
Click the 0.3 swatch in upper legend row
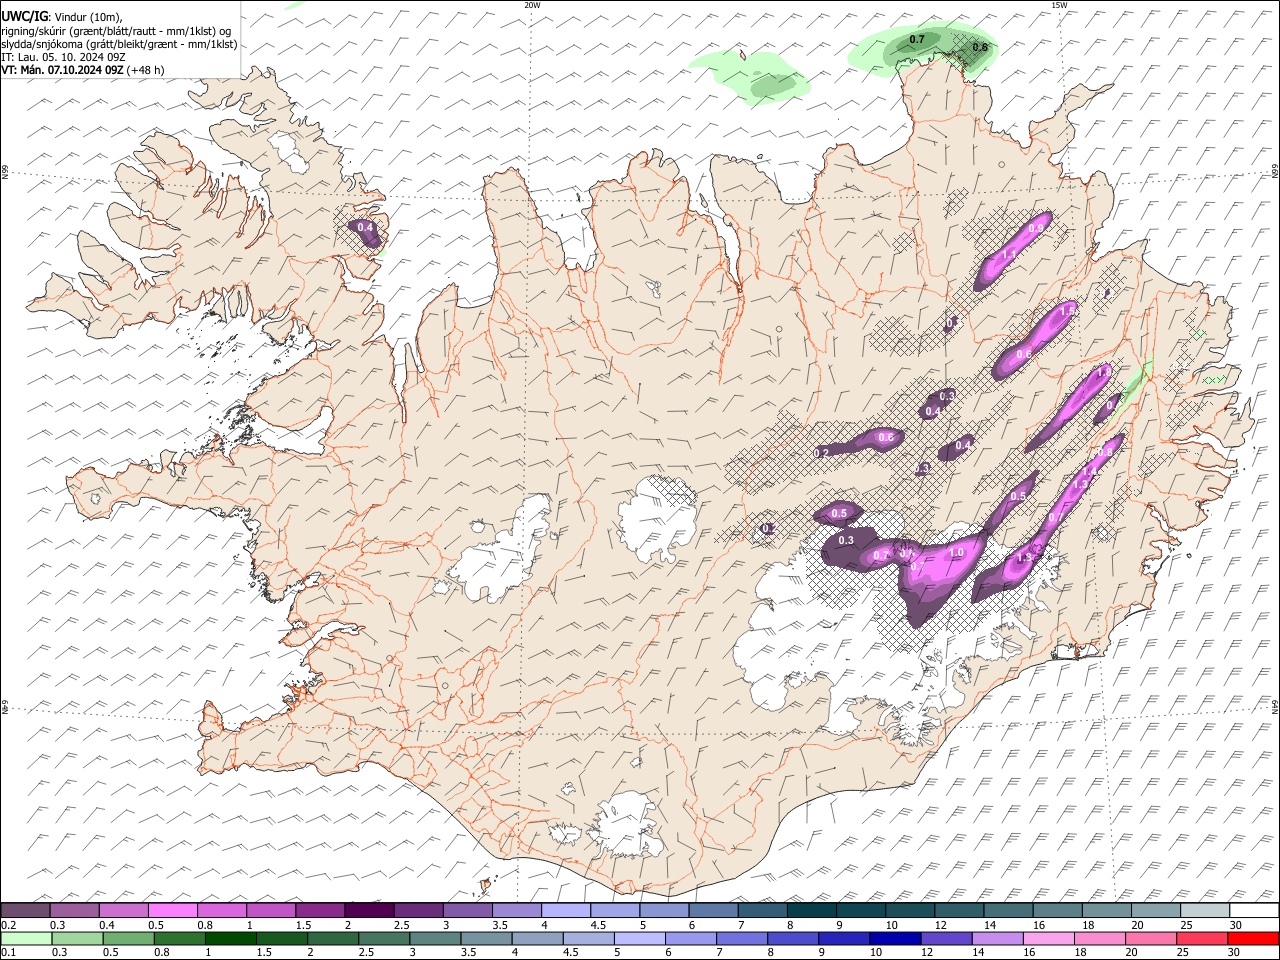tap(75, 910)
